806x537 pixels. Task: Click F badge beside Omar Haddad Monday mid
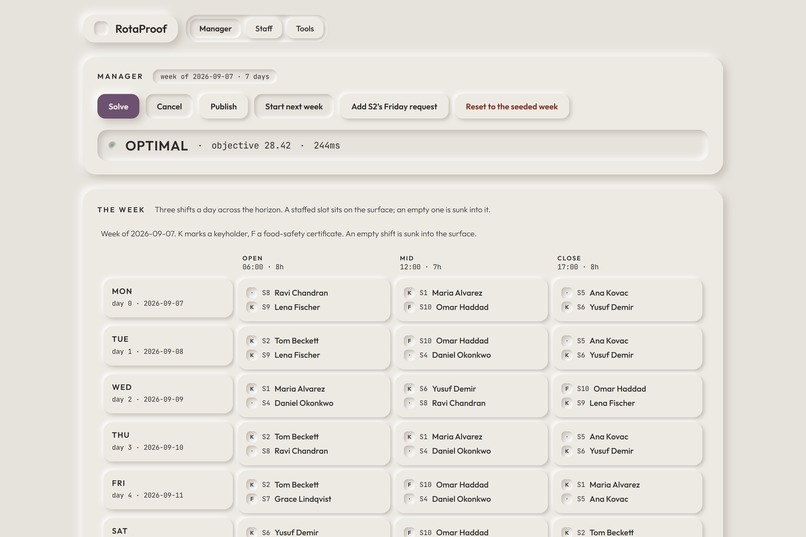coord(409,307)
